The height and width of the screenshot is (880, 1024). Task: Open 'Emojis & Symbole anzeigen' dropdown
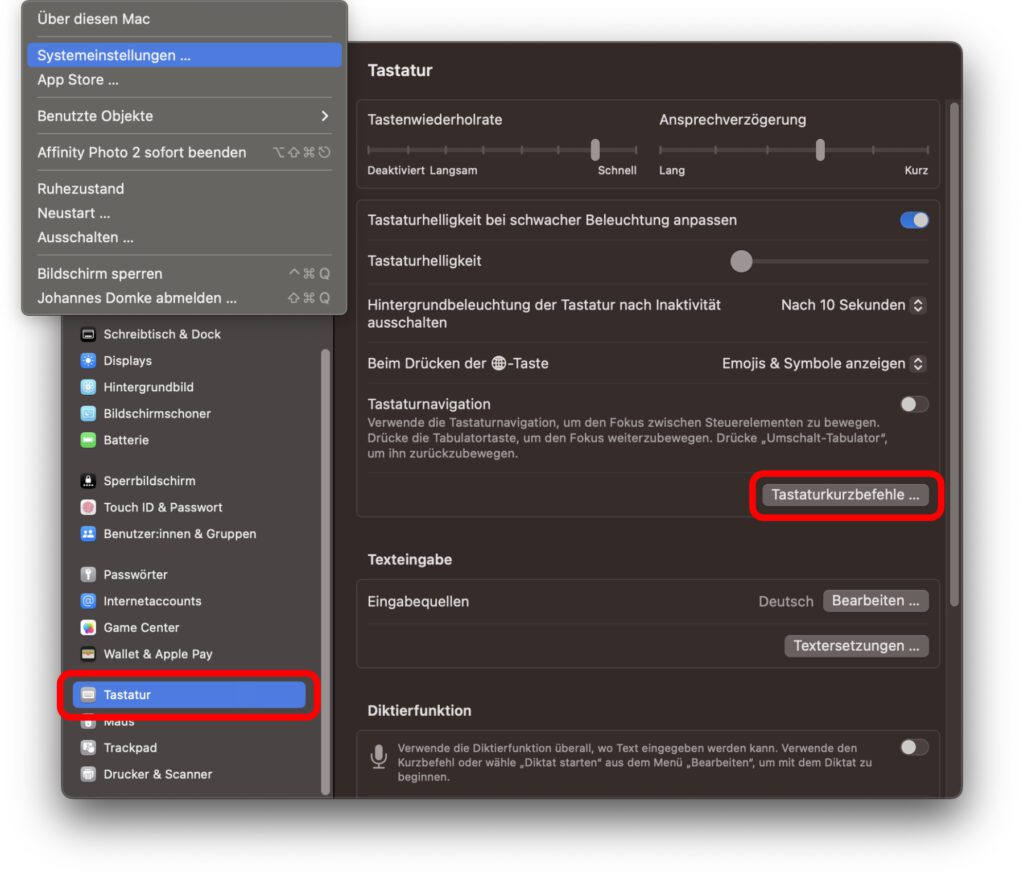pyautogui.click(x=823, y=364)
